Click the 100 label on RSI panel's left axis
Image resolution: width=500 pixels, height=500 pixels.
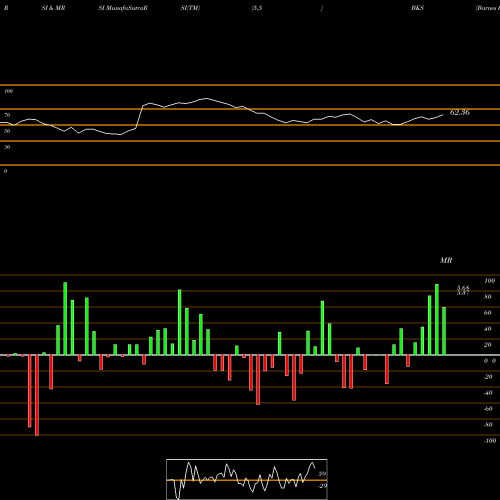8,91
